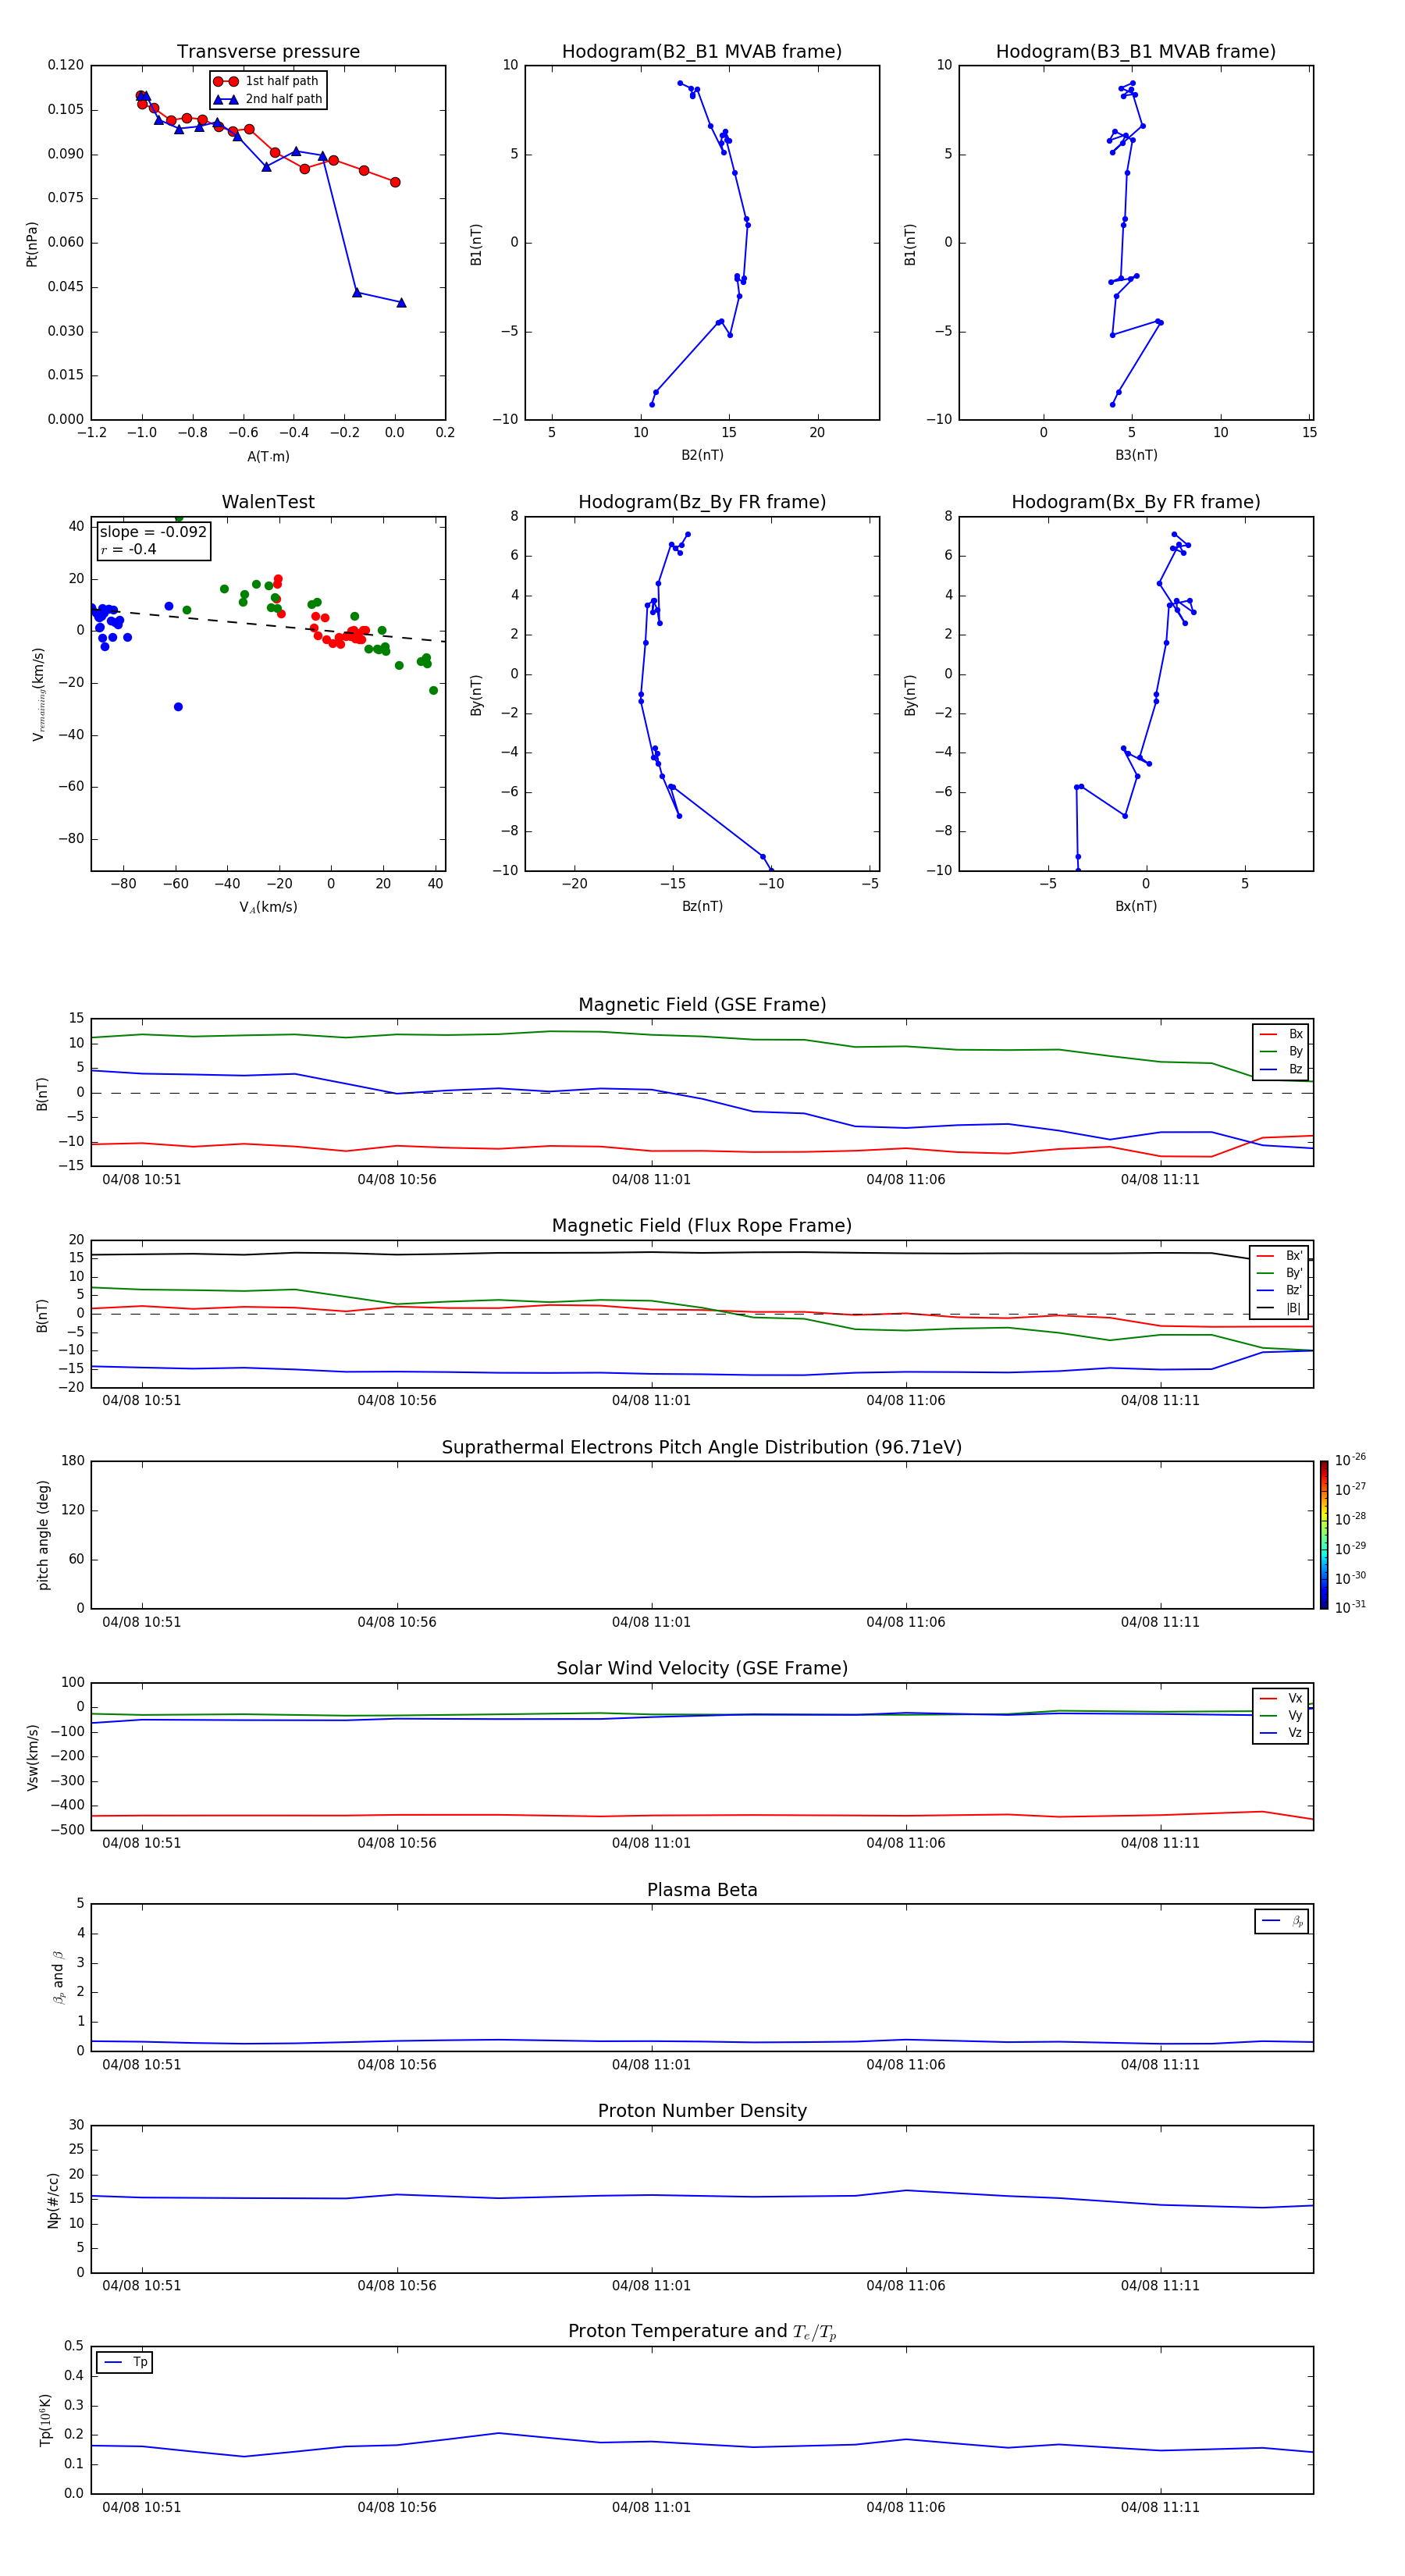Click the 'Transverse pressure' plot title

tap(268, 52)
